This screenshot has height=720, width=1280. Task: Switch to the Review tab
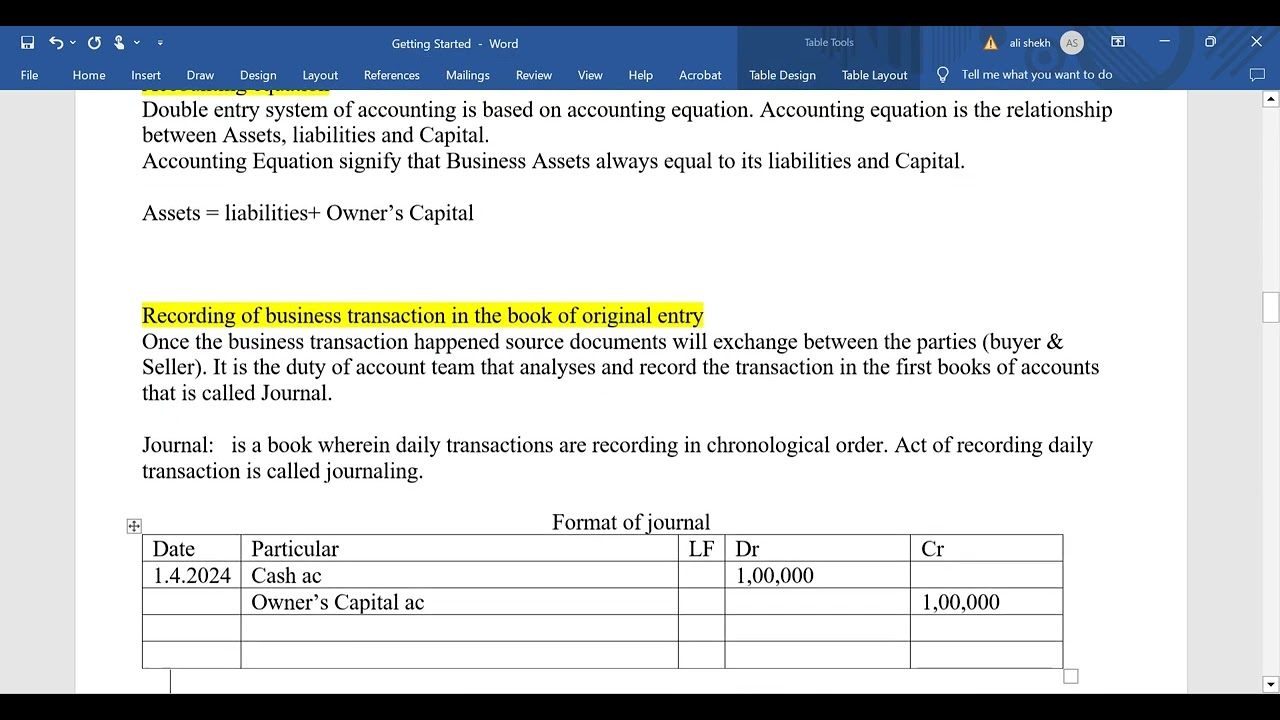[x=534, y=75]
